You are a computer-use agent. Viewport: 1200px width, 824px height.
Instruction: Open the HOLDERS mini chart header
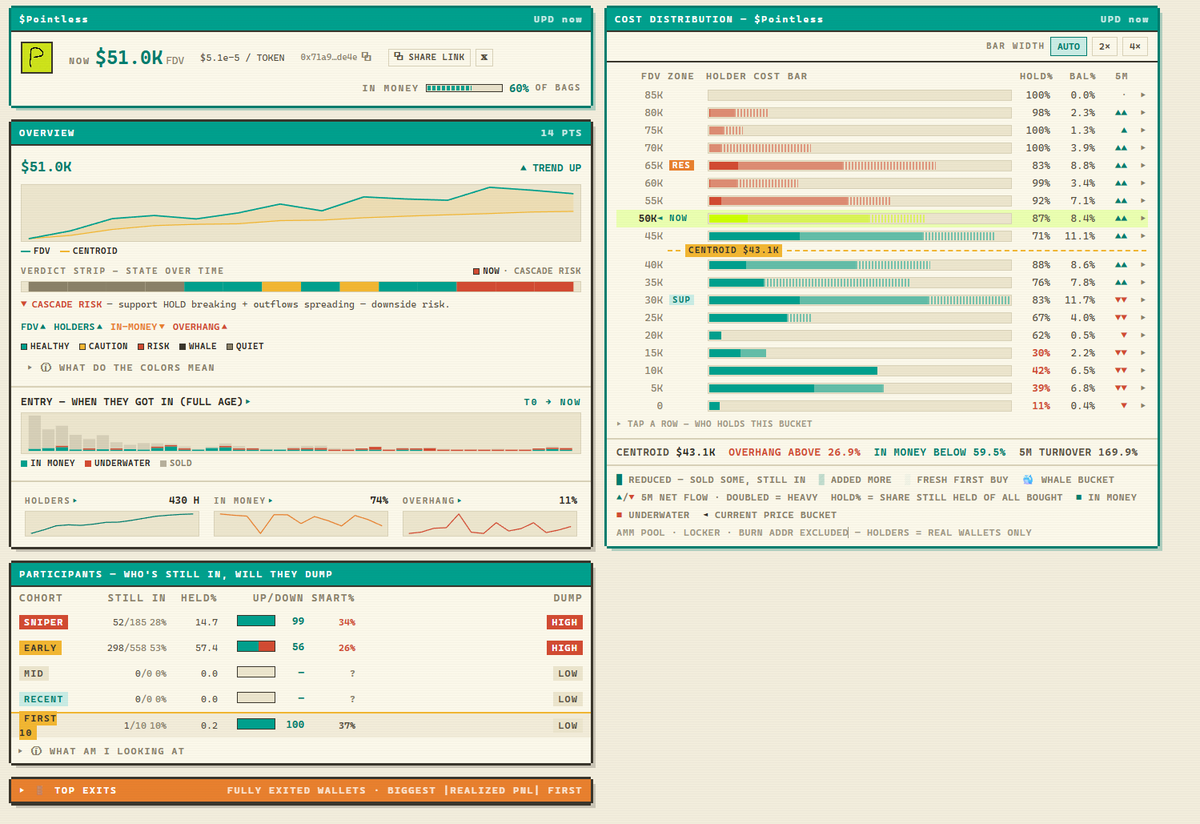pos(50,500)
